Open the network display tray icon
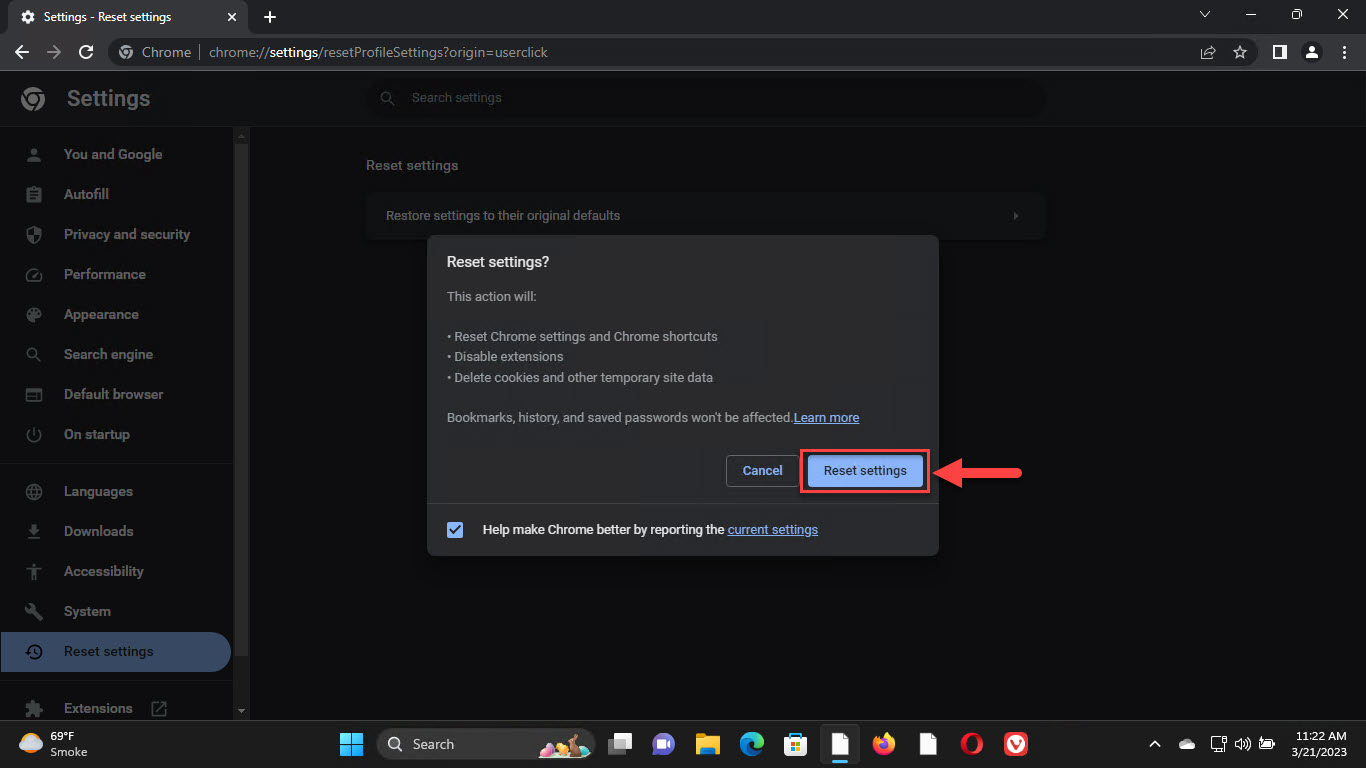The height and width of the screenshot is (768, 1366). pyautogui.click(x=1218, y=744)
